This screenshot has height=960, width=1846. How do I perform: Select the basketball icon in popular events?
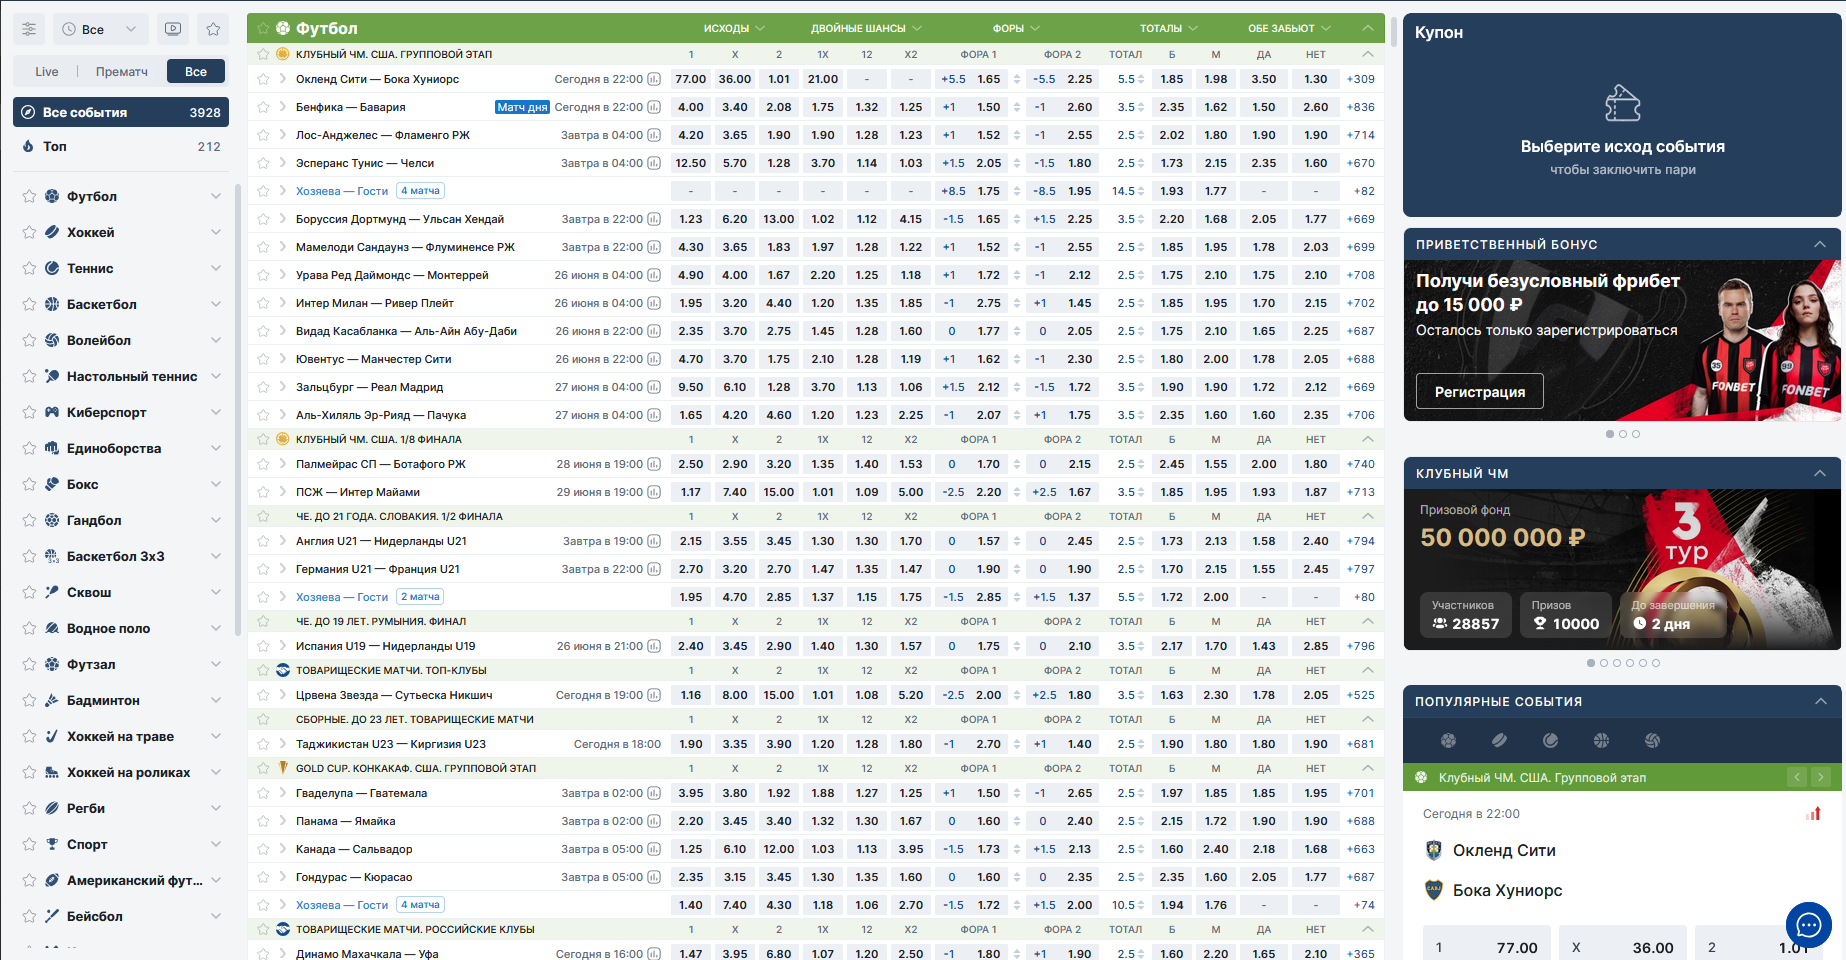tap(1601, 740)
